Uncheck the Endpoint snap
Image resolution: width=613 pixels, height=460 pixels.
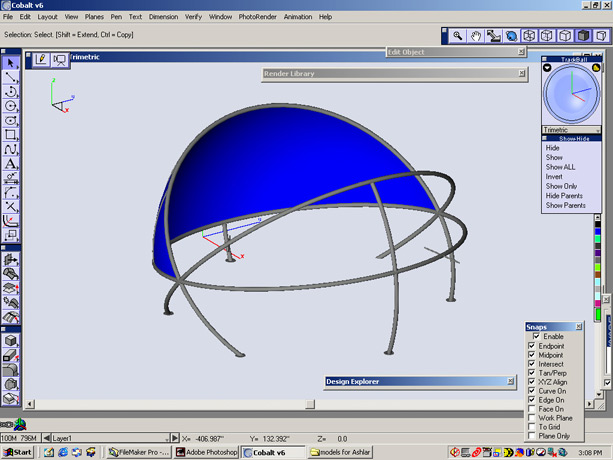532,346
